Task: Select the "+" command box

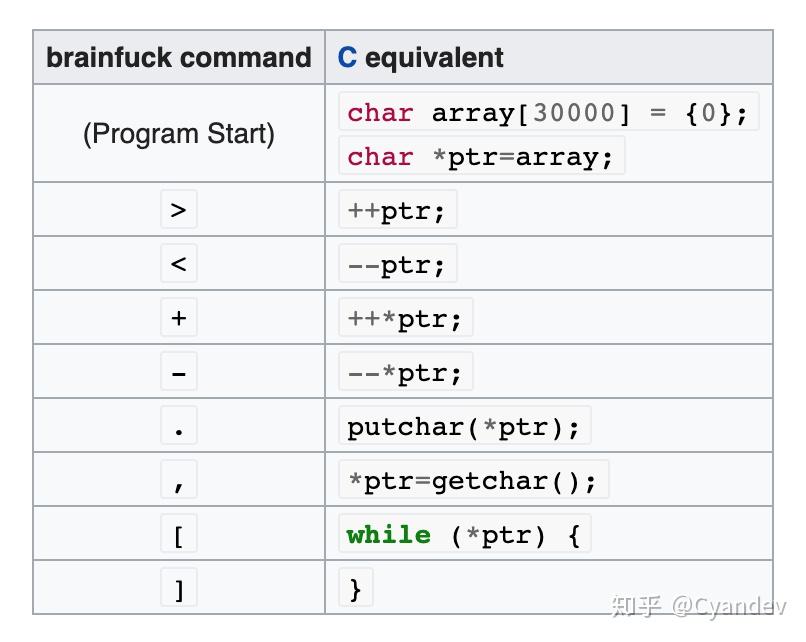Action: coord(179,318)
